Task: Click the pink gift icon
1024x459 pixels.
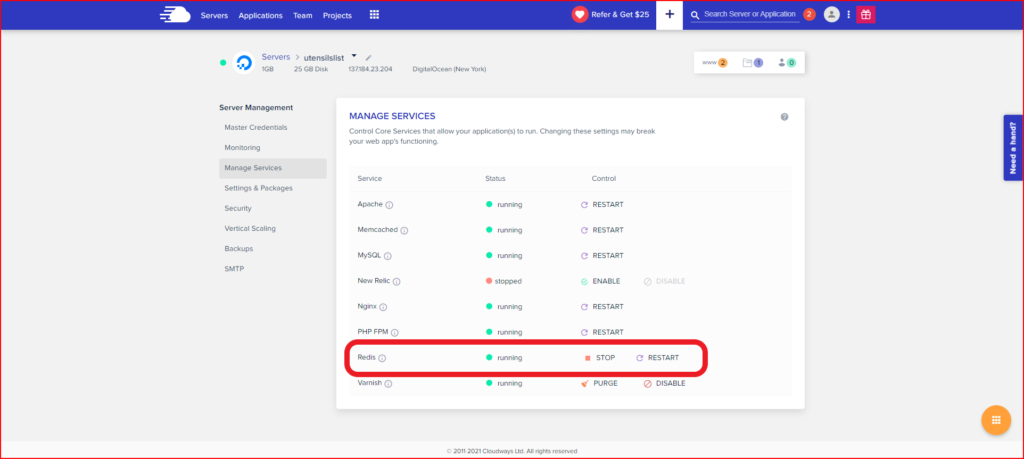Action: coord(866,14)
